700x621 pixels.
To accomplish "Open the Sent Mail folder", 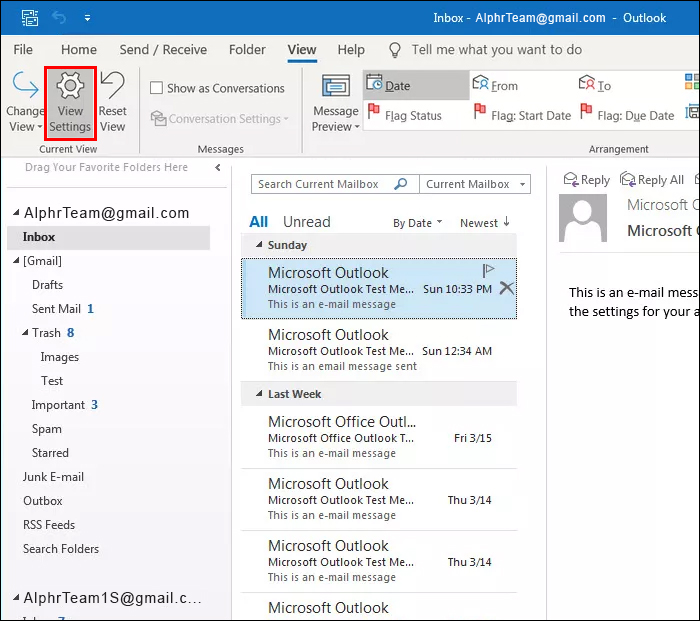I will 56,309.
